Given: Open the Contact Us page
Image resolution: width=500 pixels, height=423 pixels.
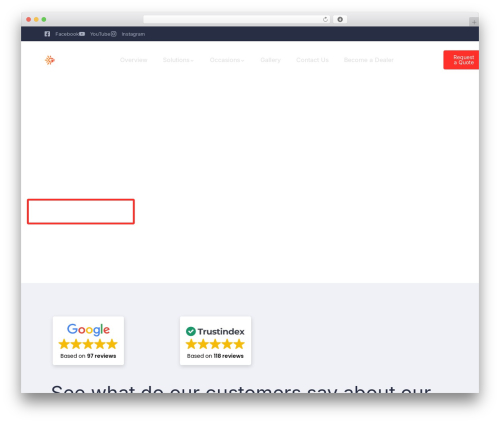Looking at the screenshot, I should click(x=312, y=60).
